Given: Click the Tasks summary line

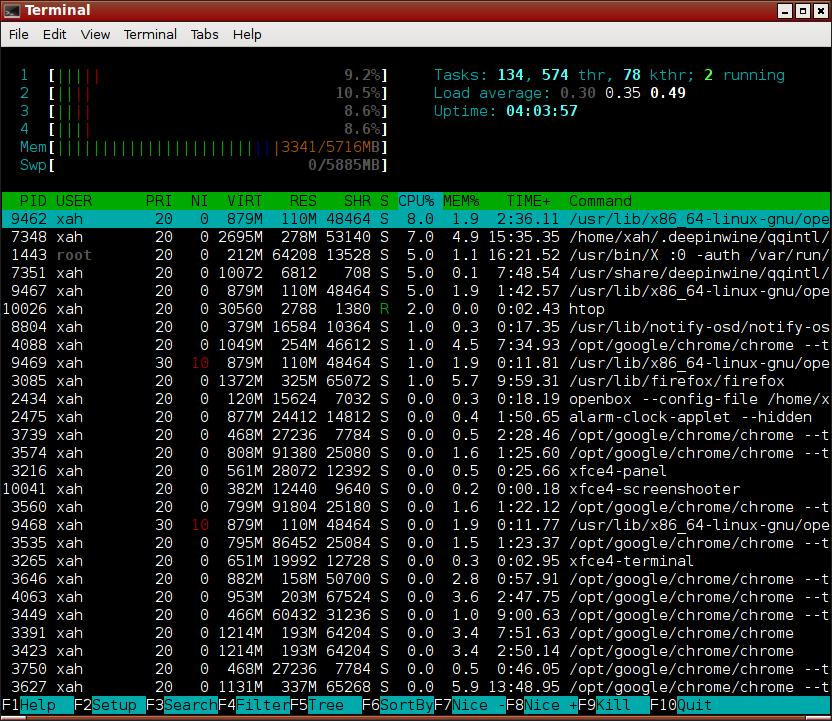Looking at the screenshot, I should pyautogui.click(x=609, y=75).
